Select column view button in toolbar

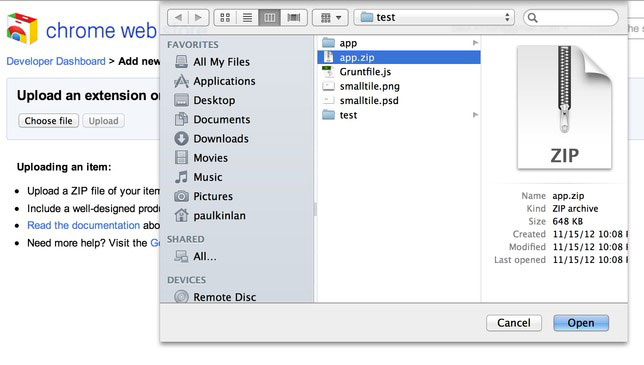pos(269,18)
